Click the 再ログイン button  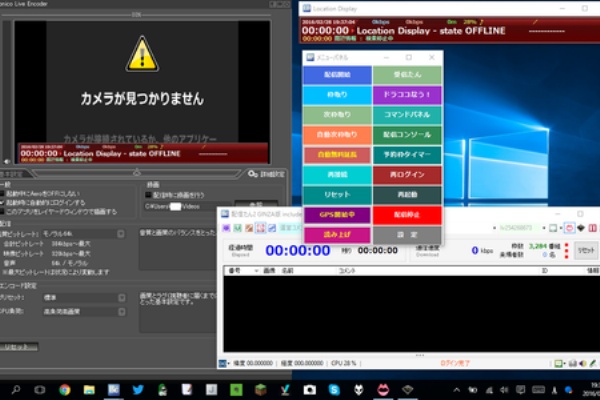pos(407,175)
